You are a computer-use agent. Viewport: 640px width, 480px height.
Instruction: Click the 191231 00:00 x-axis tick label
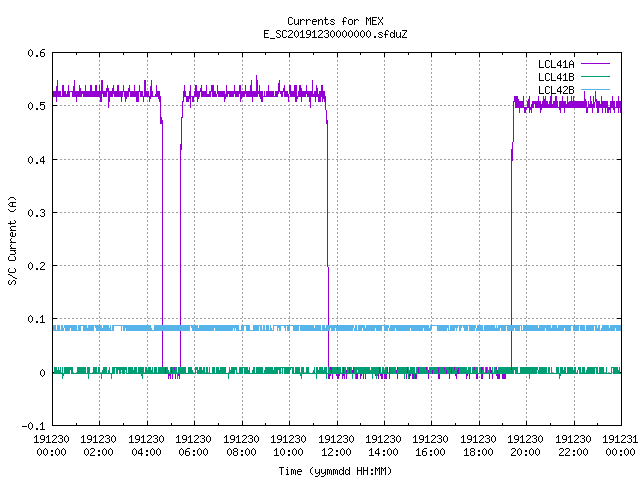620,446
